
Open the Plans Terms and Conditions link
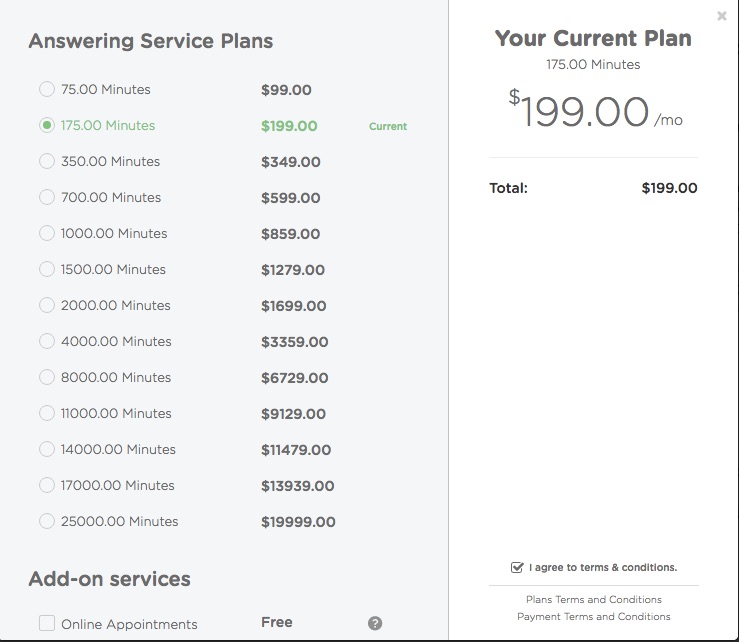(594, 600)
